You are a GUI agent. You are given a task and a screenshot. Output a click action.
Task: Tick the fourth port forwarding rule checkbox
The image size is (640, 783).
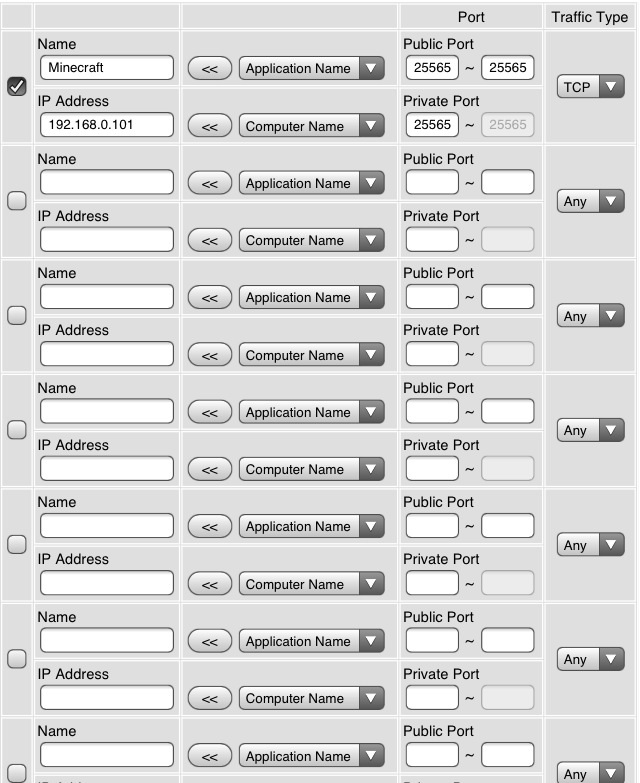pyautogui.click(x=16, y=430)
